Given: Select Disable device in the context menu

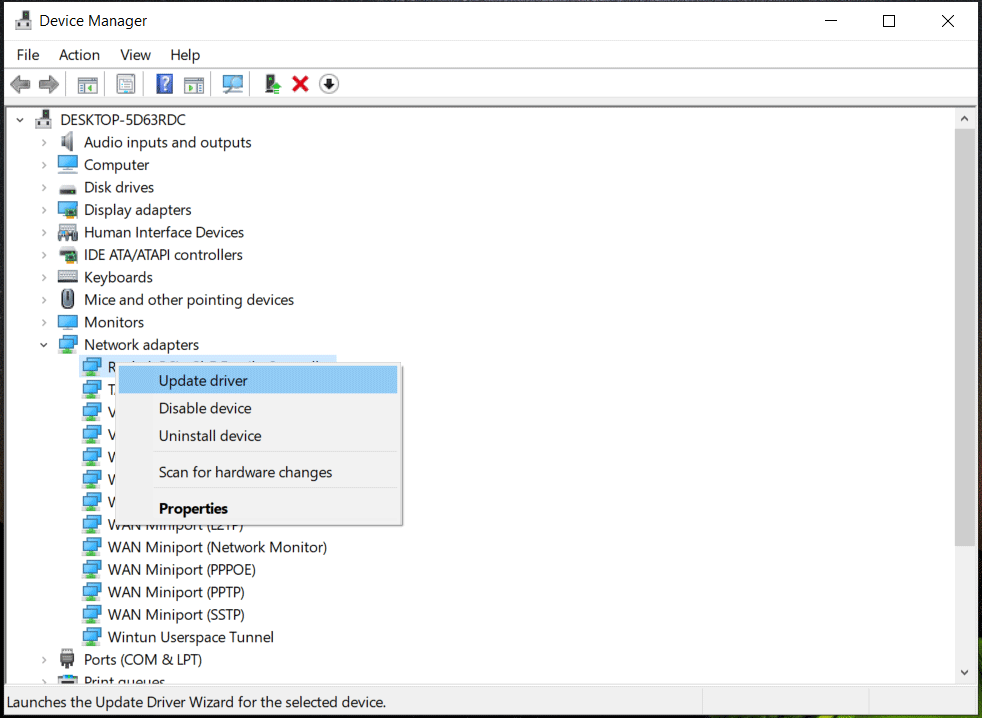Looking at the screenshot, I should 205,408.
